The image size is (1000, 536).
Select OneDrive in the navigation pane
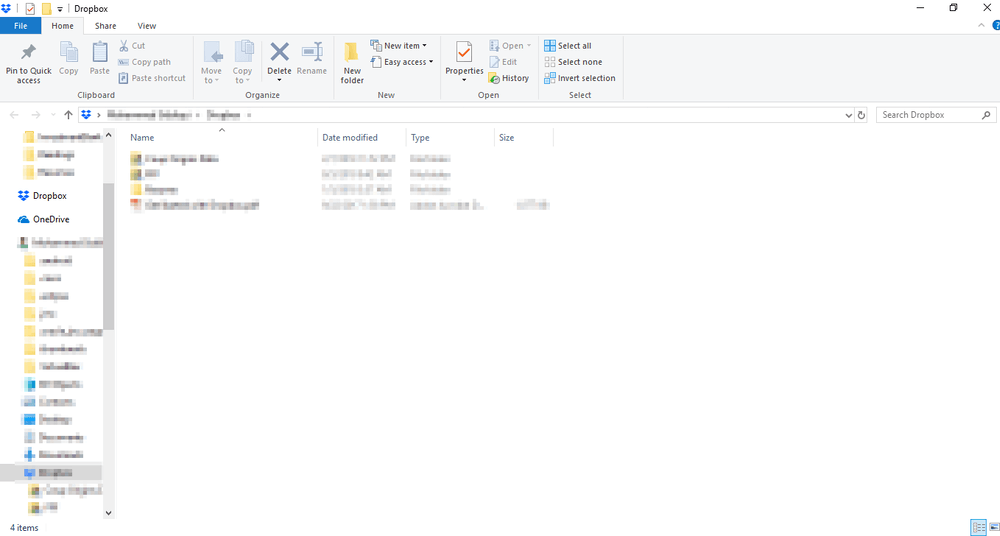(44, 219)
